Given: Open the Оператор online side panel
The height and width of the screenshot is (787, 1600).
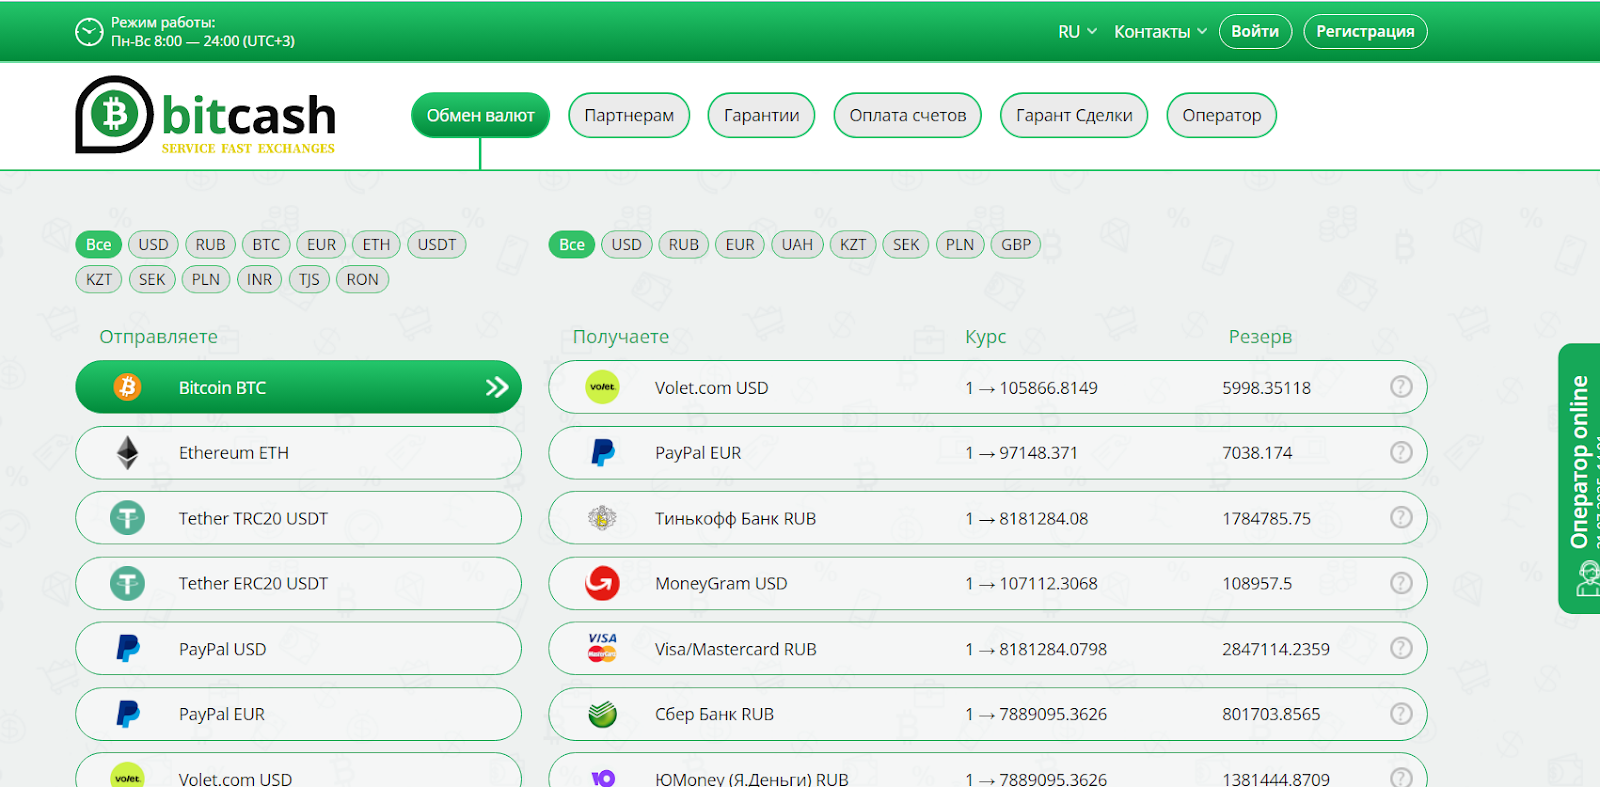Looking at the screenshot, I should point(1579,478).
